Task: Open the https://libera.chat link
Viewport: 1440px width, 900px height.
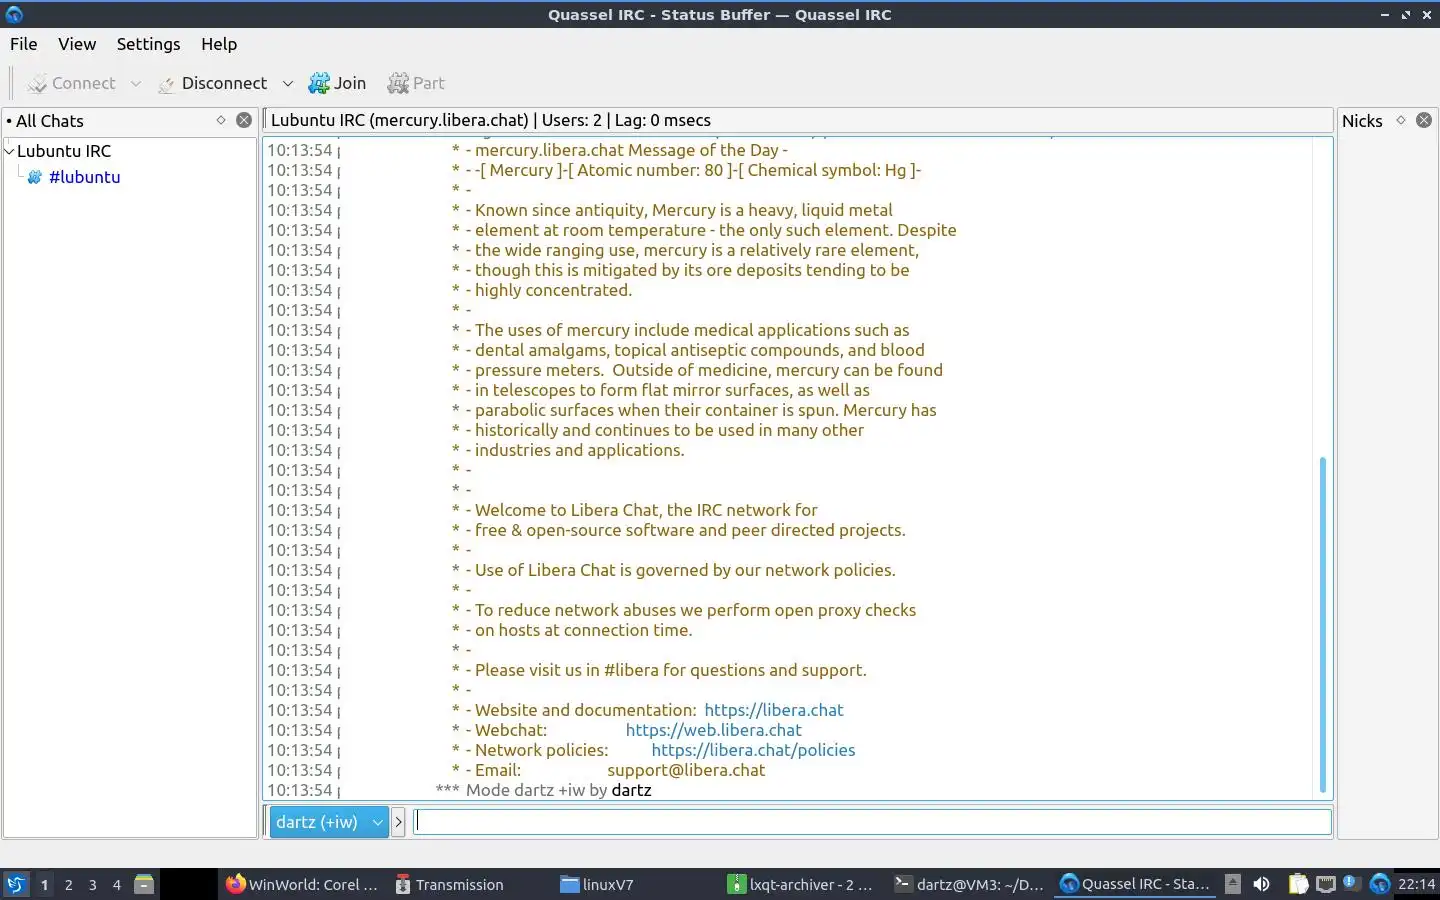Action: pos(774,710)
